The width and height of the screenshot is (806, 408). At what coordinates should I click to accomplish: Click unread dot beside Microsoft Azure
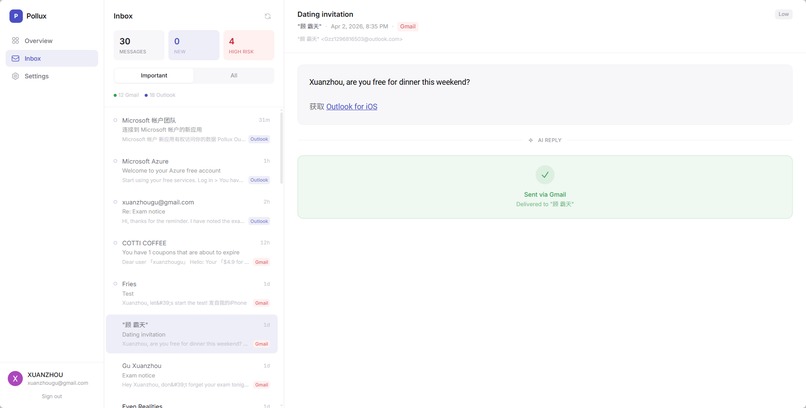click(x=115, y=161)
